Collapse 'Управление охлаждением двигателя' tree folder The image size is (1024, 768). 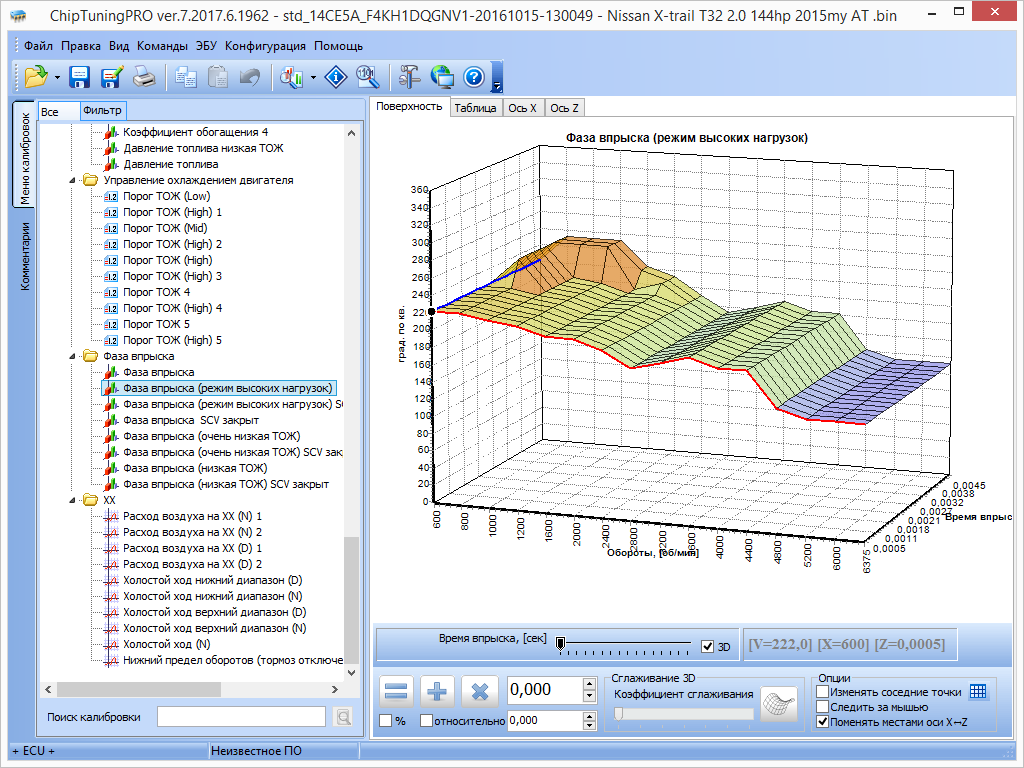pyautogui.click(x=74, y=180)
